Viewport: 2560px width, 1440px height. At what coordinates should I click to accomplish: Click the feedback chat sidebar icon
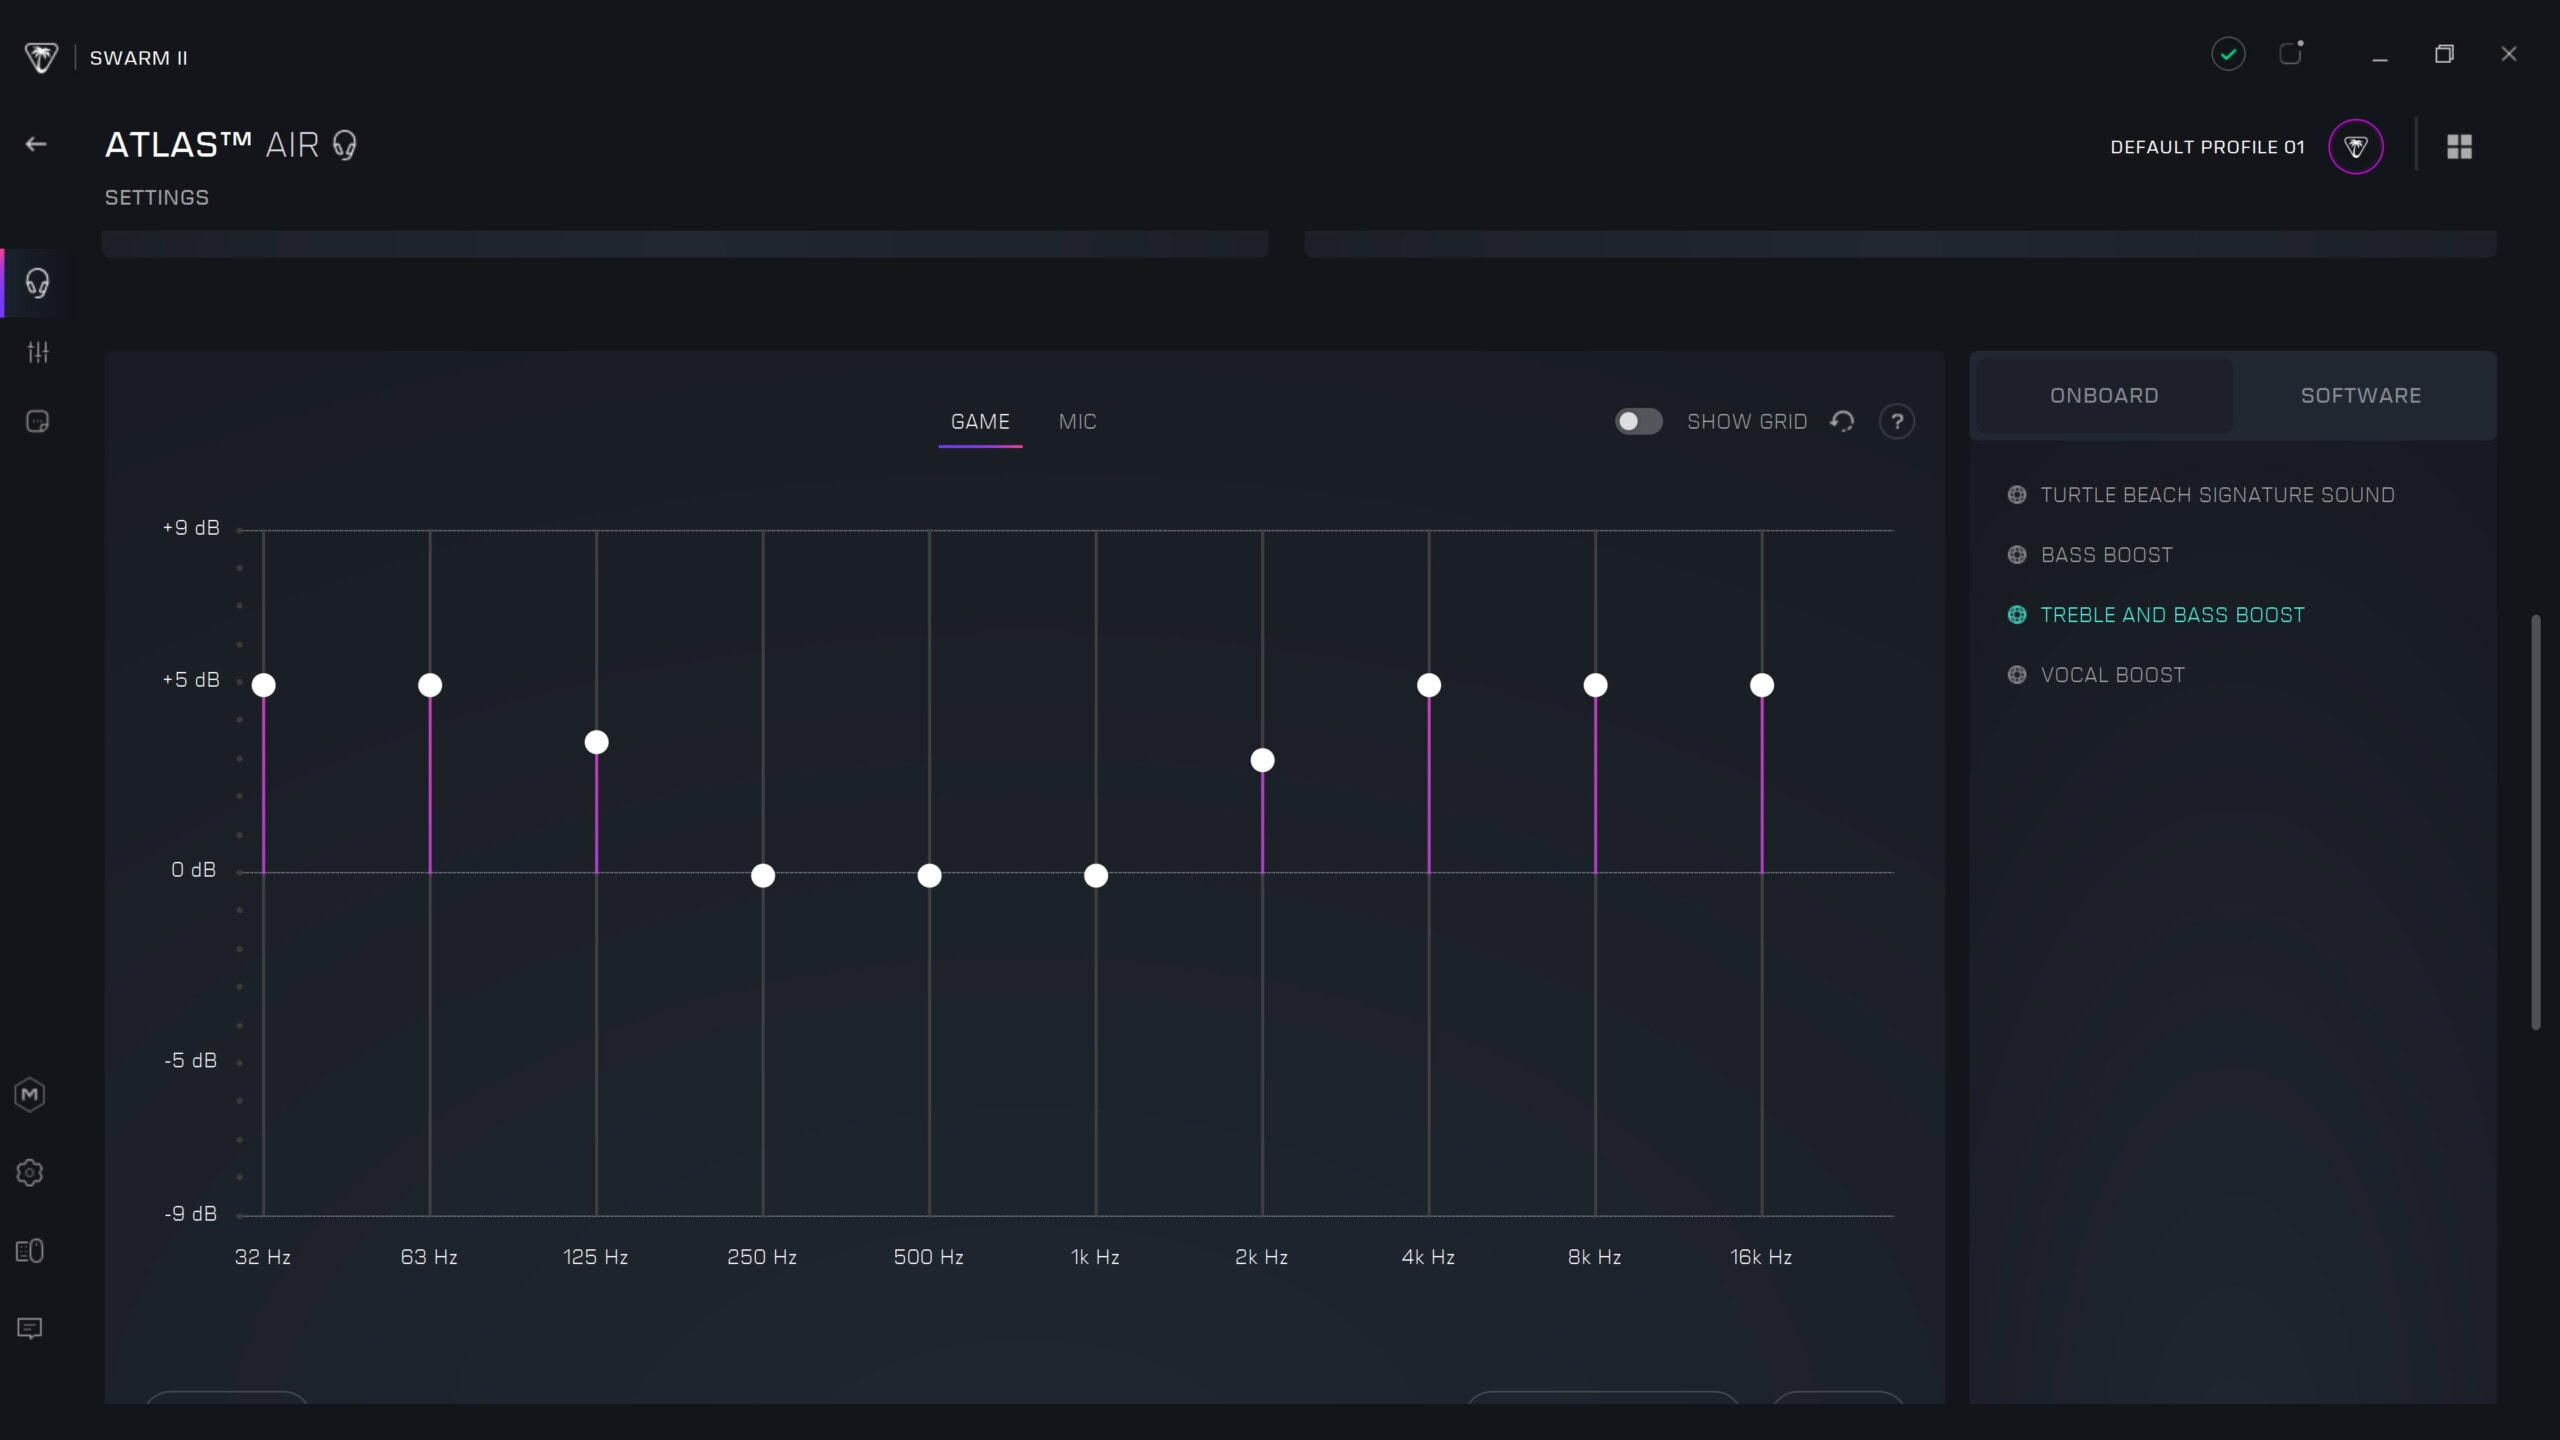[30, 1328]
